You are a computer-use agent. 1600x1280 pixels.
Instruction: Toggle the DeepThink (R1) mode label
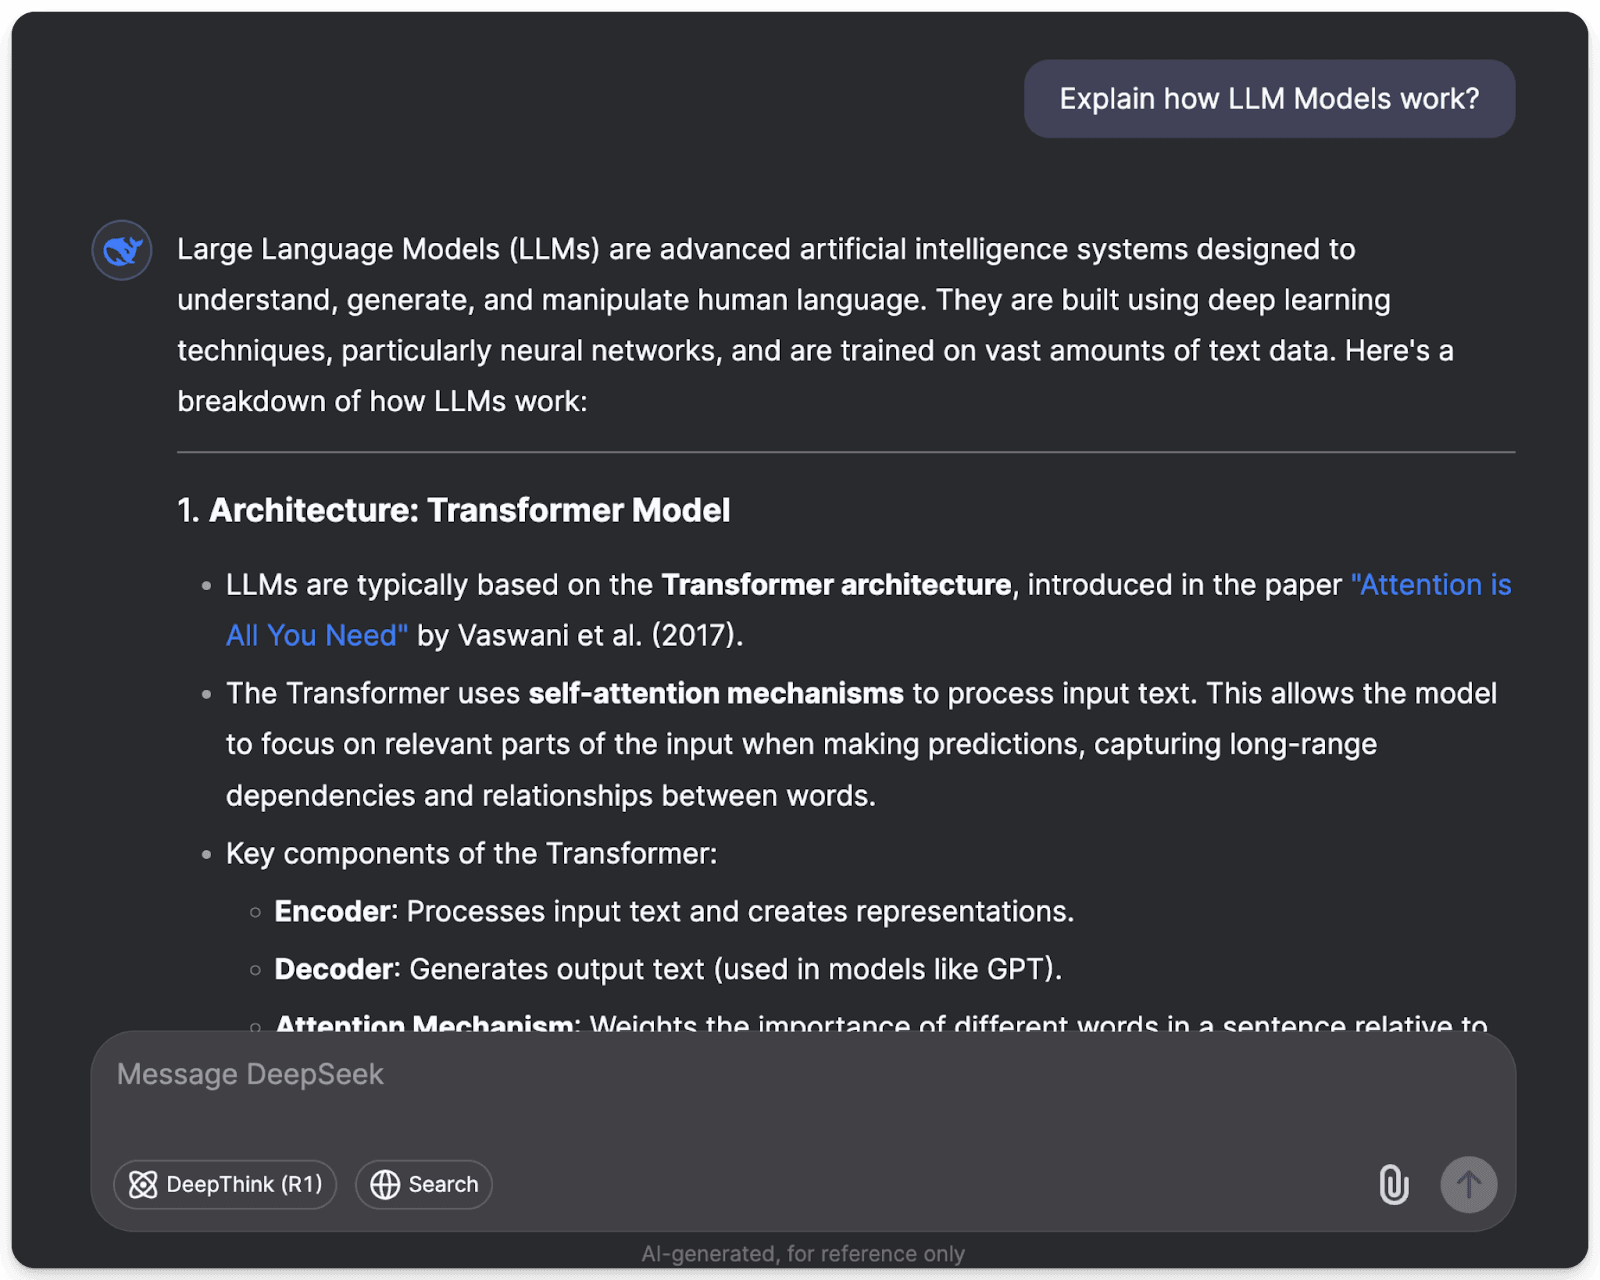coord(244,1185)
